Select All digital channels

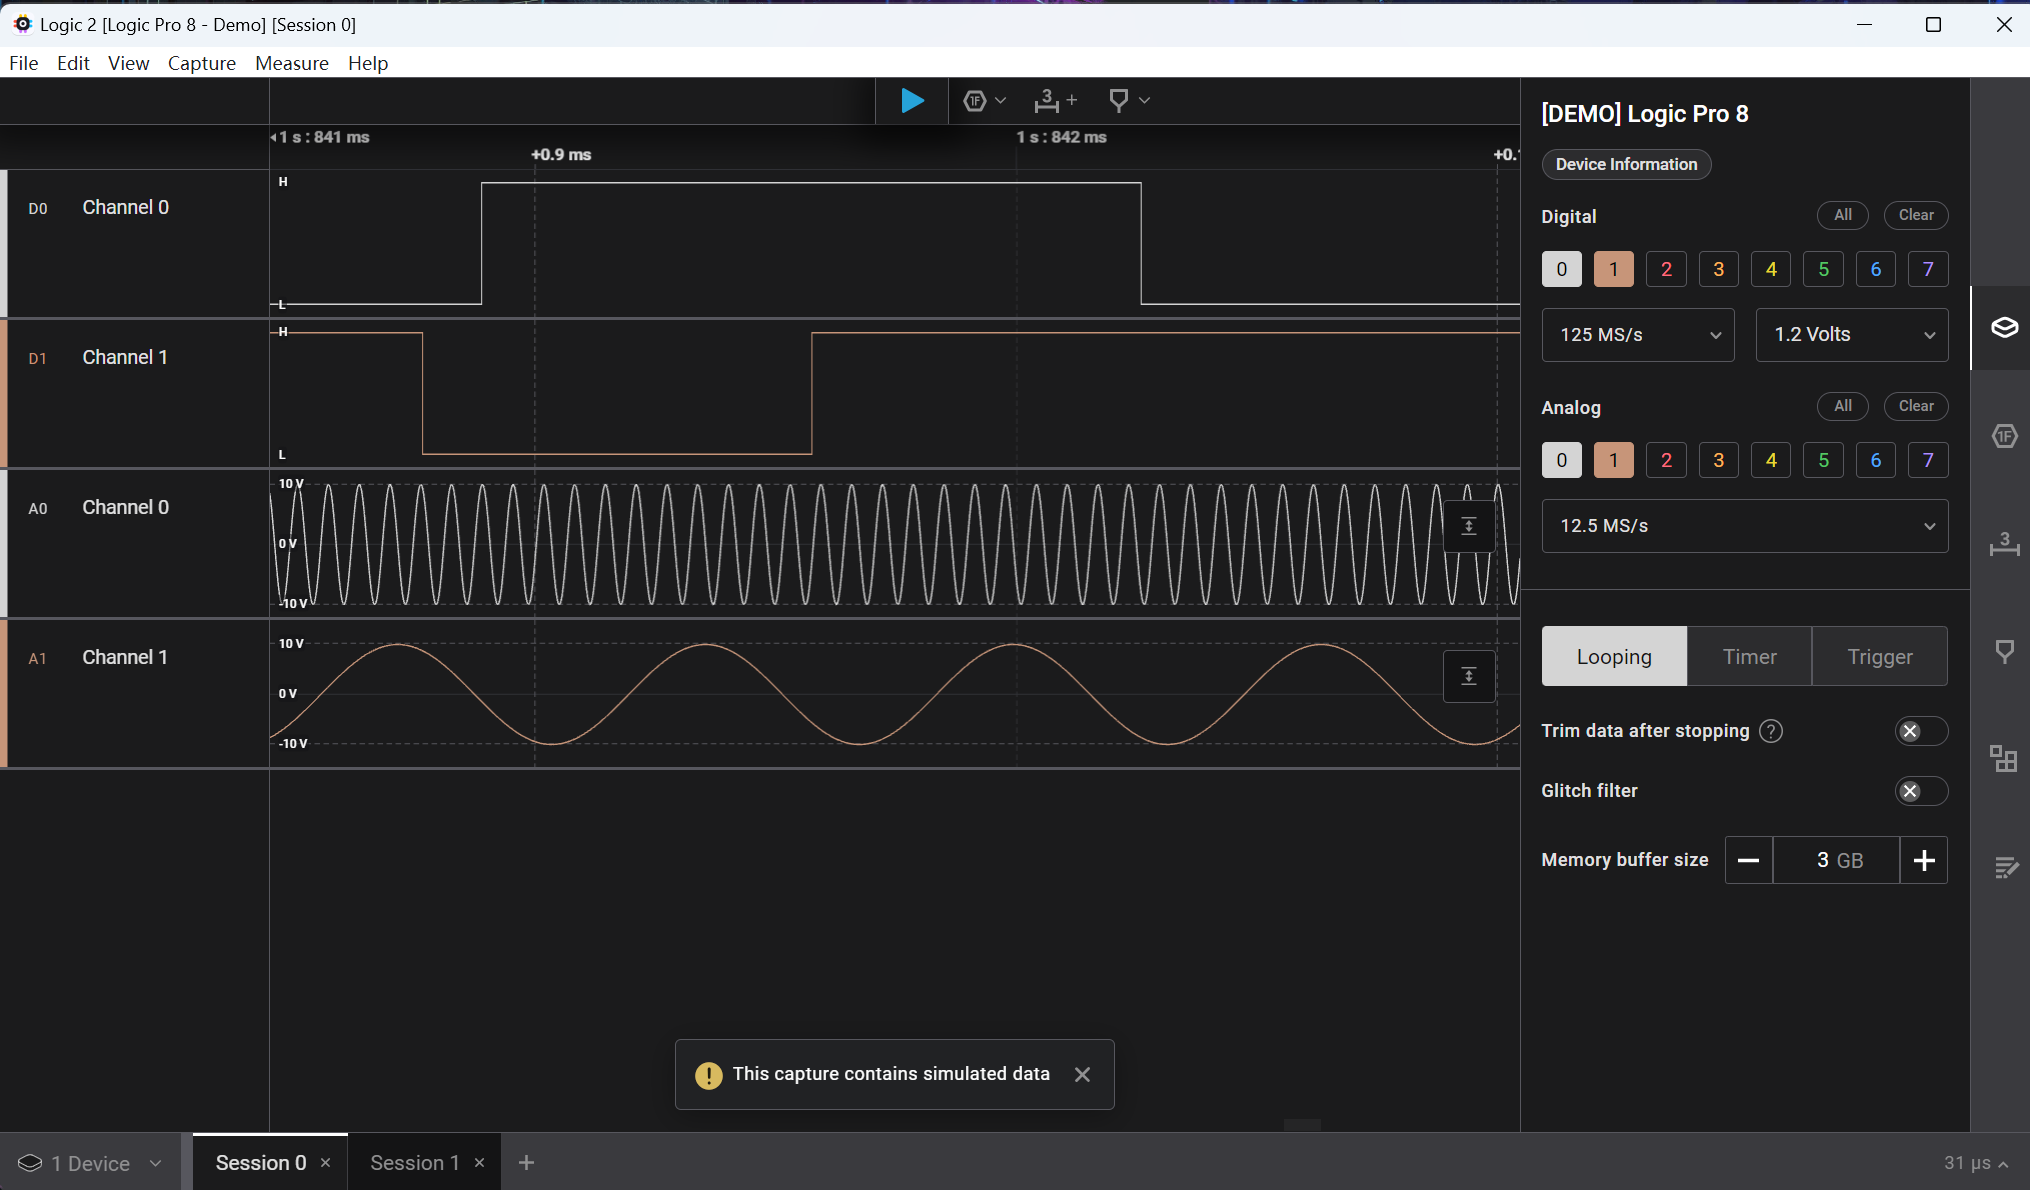click(x=1842, y=215)
